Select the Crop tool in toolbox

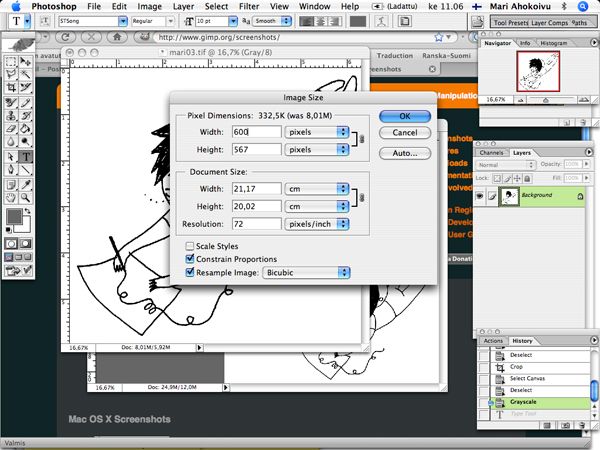[11, 88]
